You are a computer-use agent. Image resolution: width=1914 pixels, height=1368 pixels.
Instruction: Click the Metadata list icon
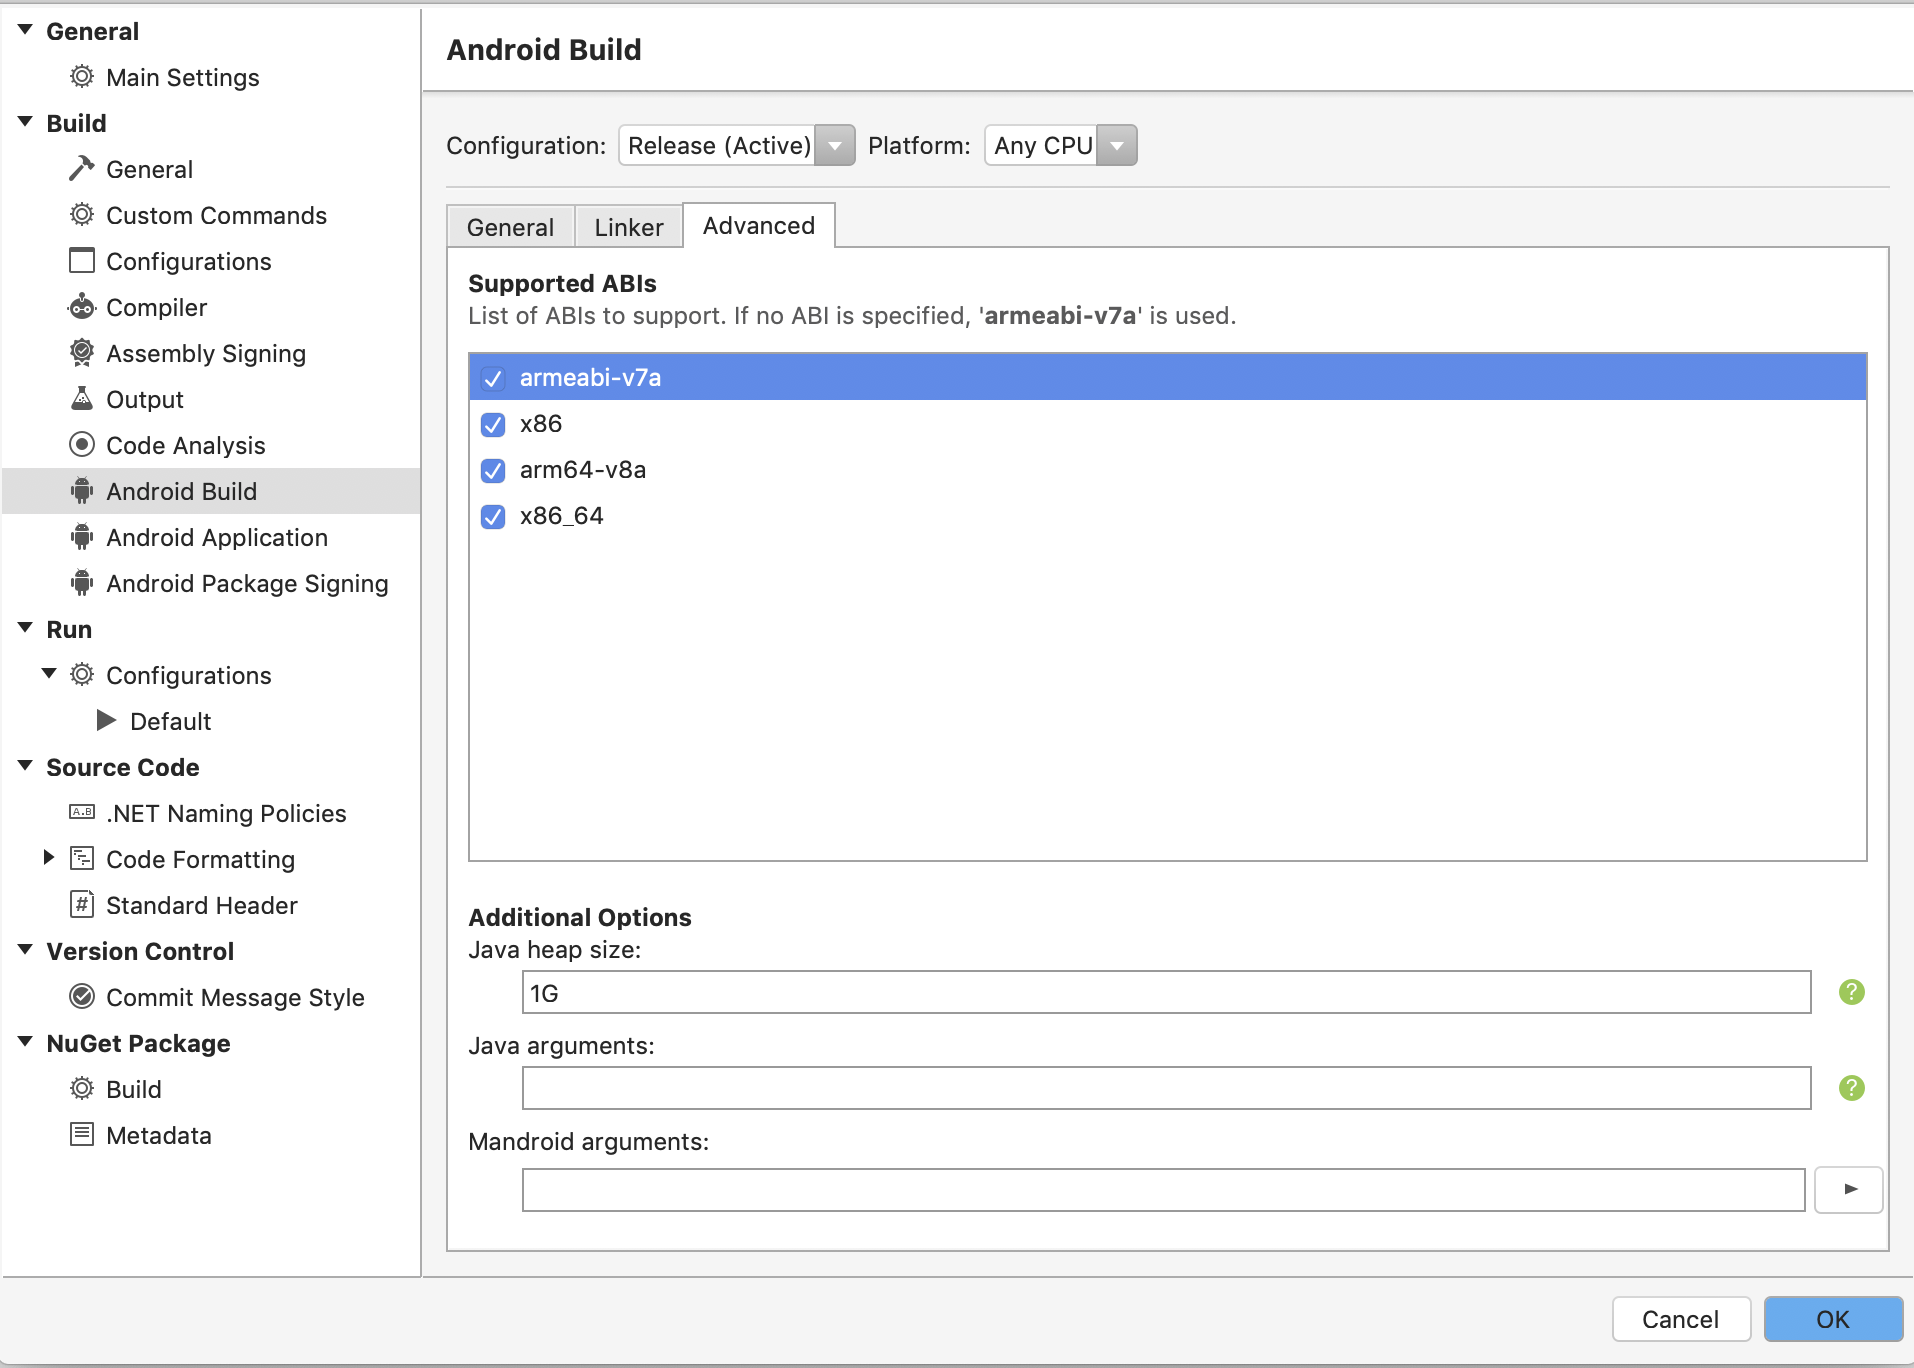pos(82,1135)
